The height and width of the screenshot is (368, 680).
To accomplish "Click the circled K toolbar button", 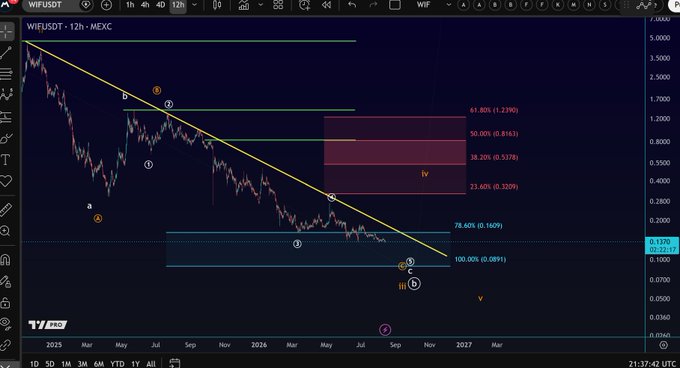I will pyautogui.click(x=558, y=5).
